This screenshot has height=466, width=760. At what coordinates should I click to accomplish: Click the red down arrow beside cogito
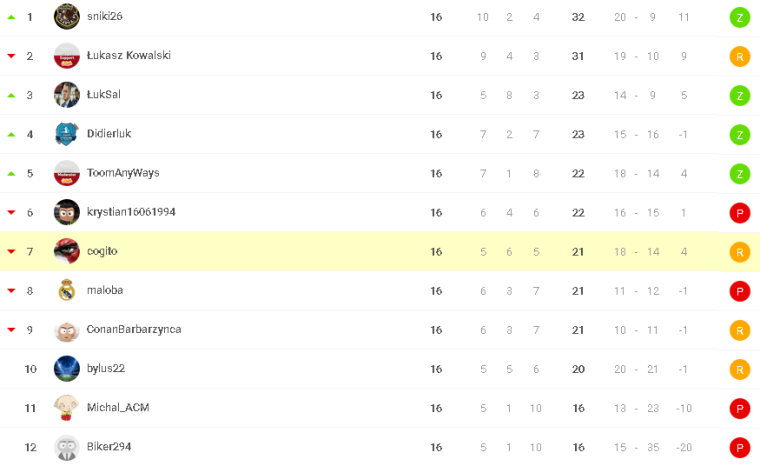(11, 252)
